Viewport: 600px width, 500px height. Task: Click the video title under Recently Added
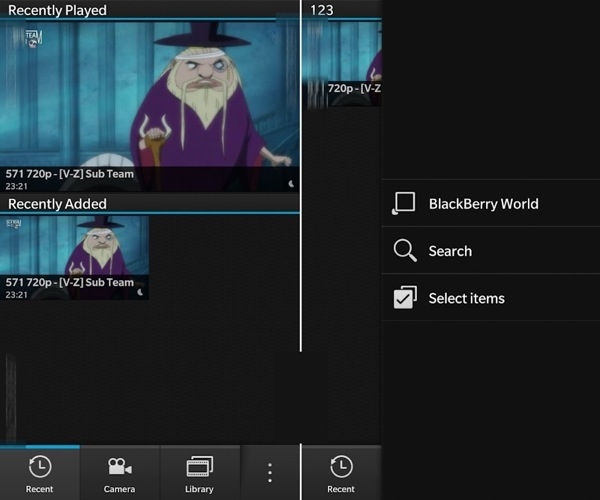tap(70, 282)
